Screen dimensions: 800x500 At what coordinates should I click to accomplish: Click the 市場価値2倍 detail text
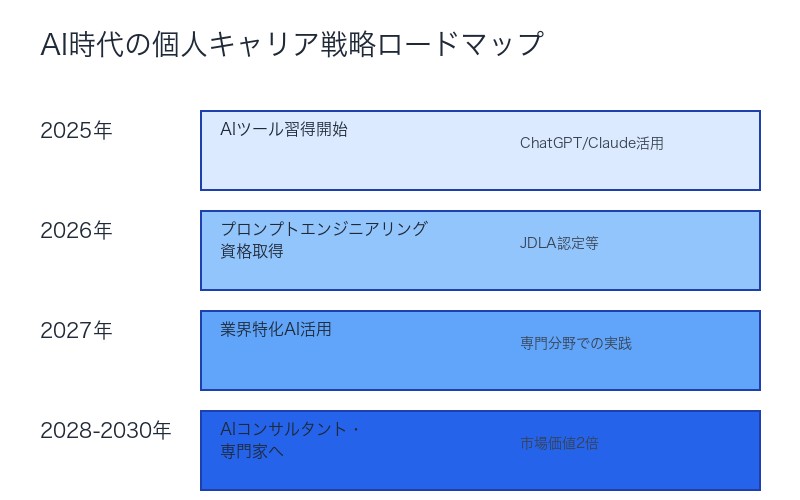[x=559, y=443]
